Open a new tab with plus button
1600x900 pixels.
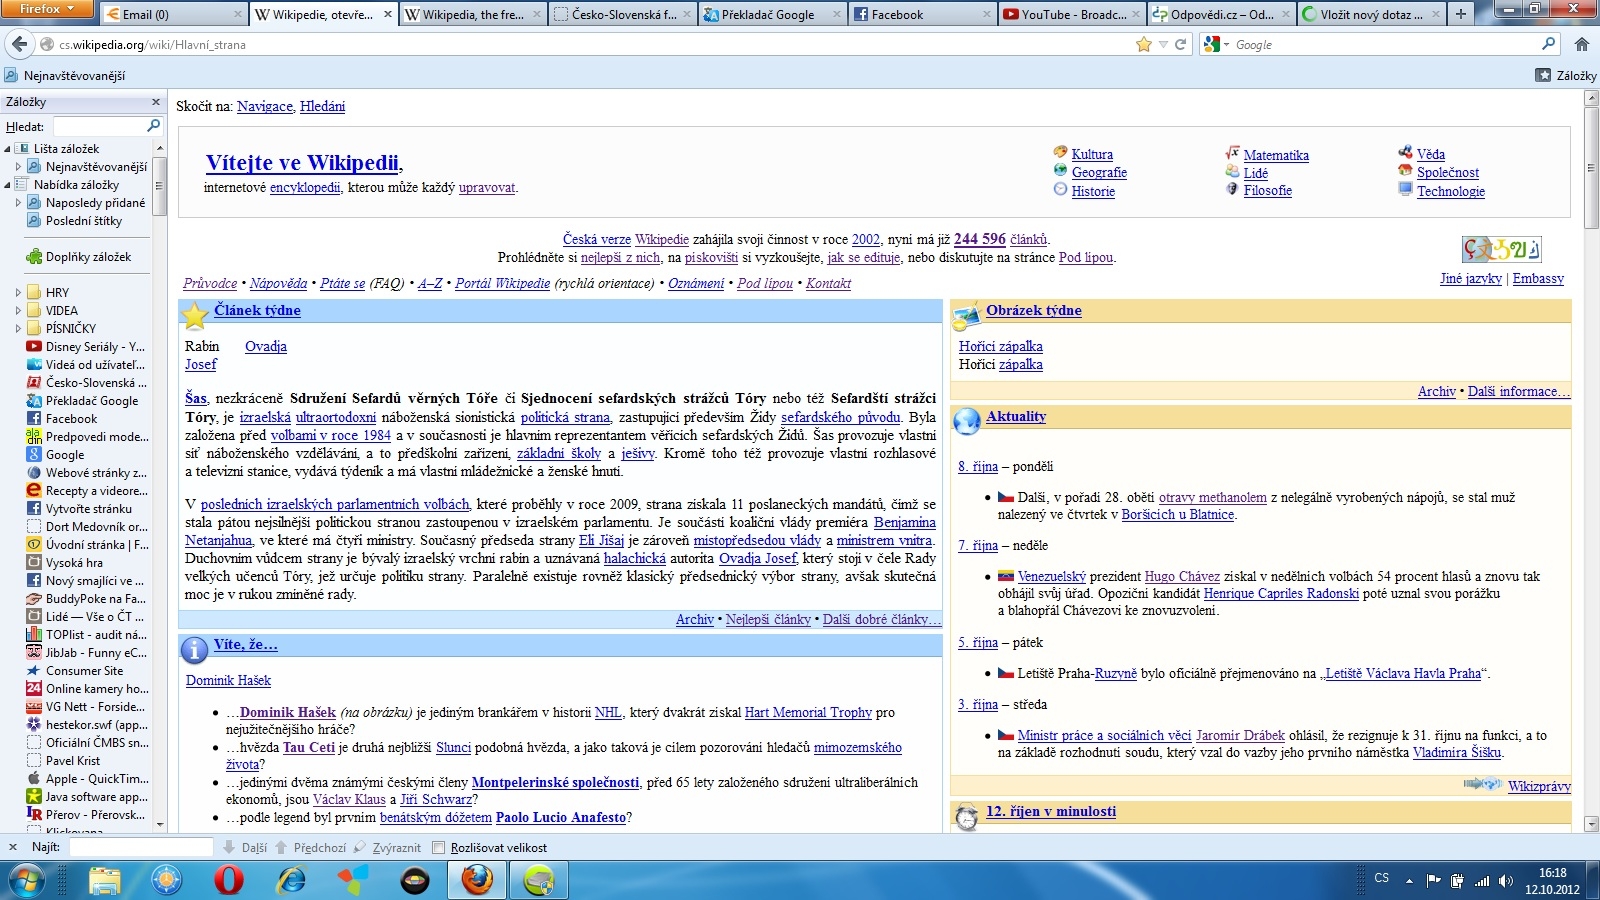pyautogui.click(x=1461, y=14)
